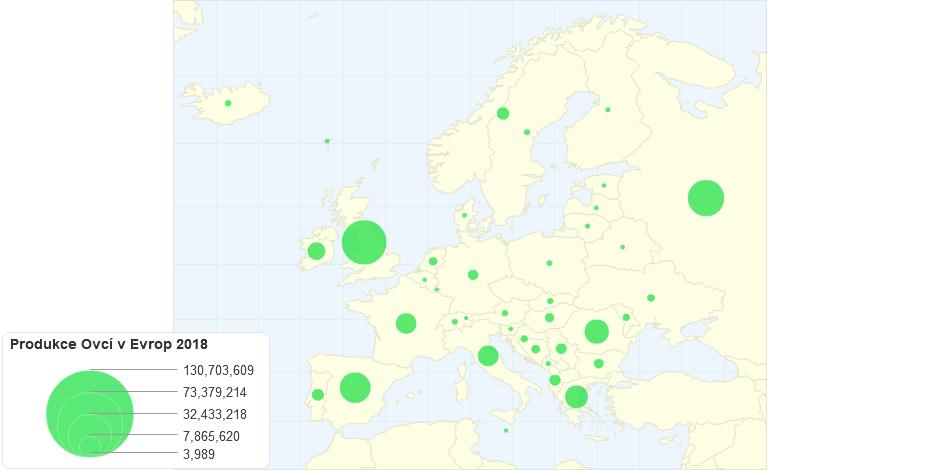940x470 pixels.
Task: Select the bubble over Germany
Action: [473, 275]
